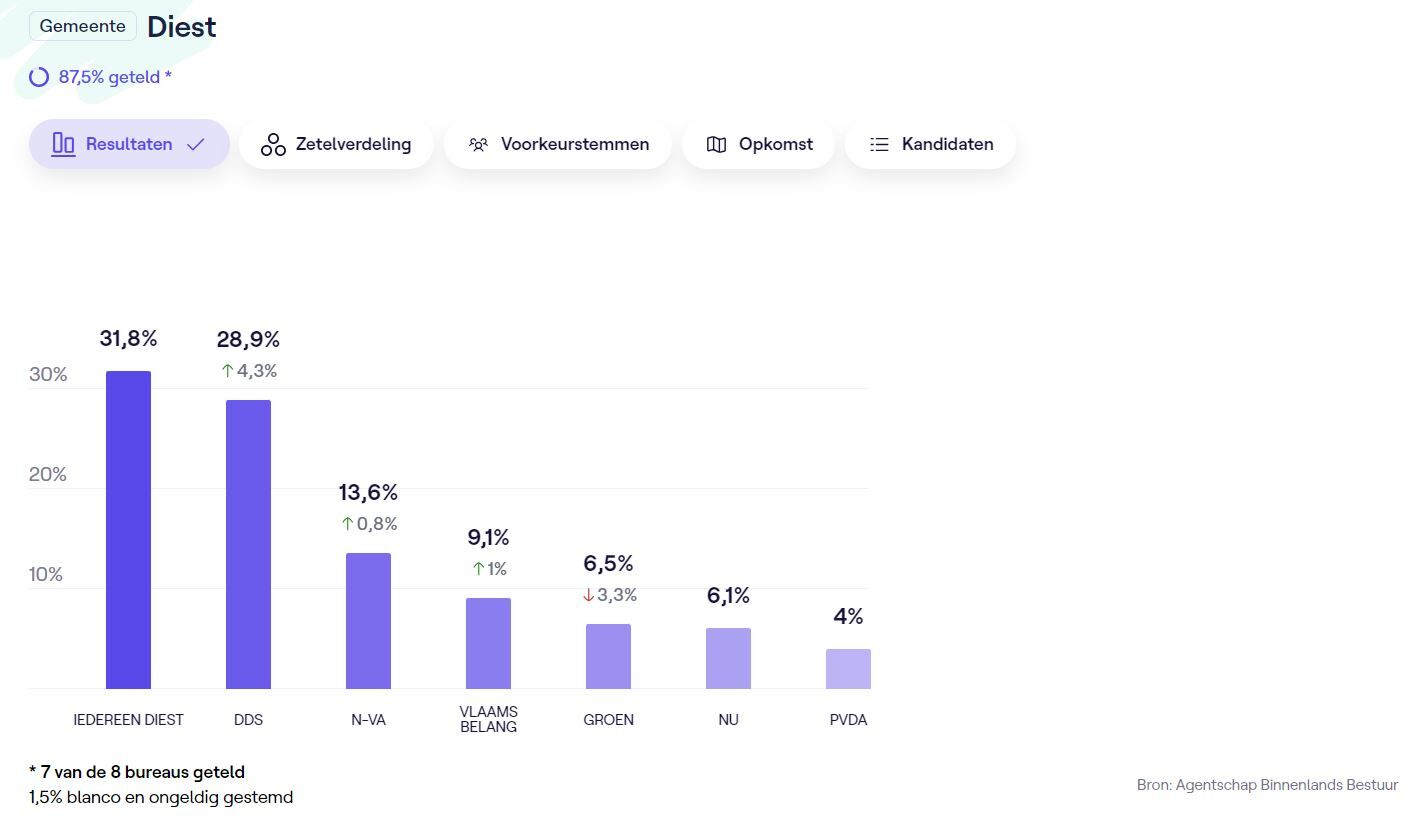Click the people icon for Voorkeurstemmen
Viewport: 1416px width, 824px height.
click(478, 145)
